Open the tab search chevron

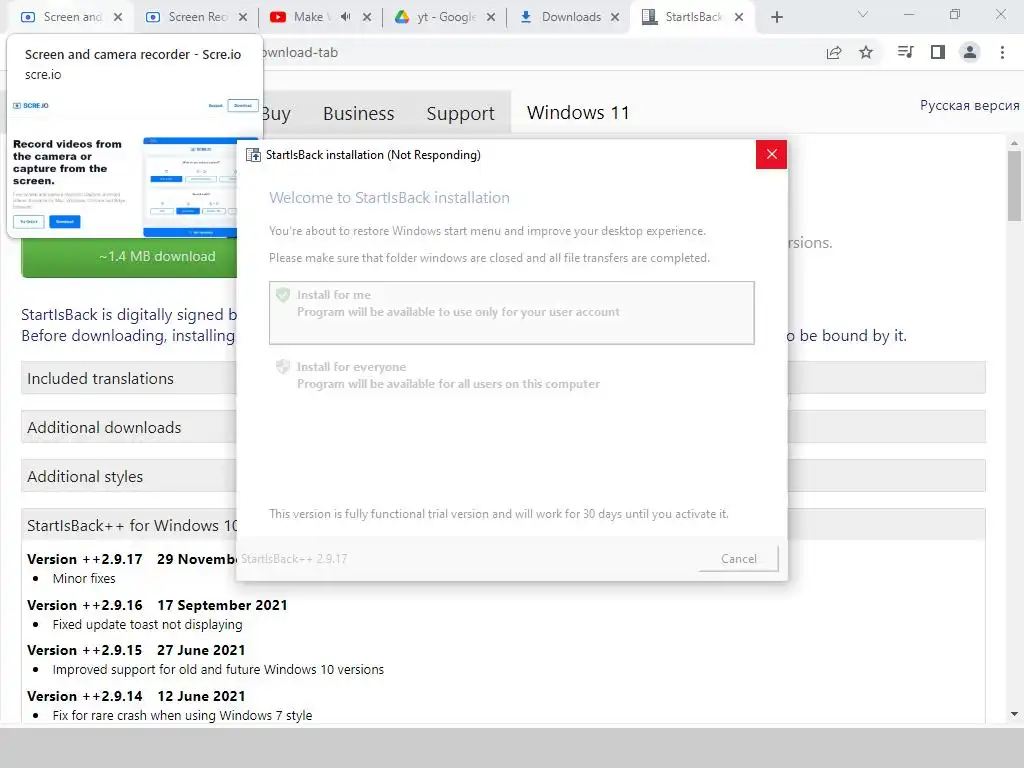tap(863, 14)
